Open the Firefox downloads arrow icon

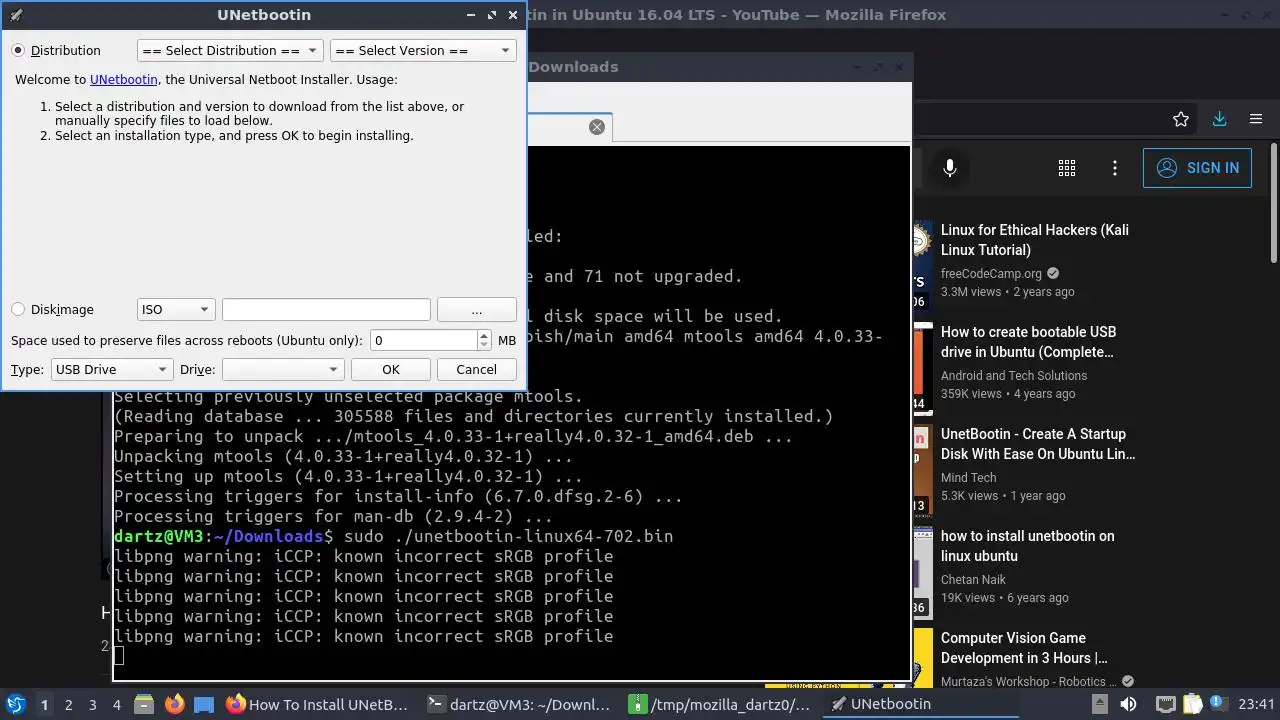[1219, 119]
